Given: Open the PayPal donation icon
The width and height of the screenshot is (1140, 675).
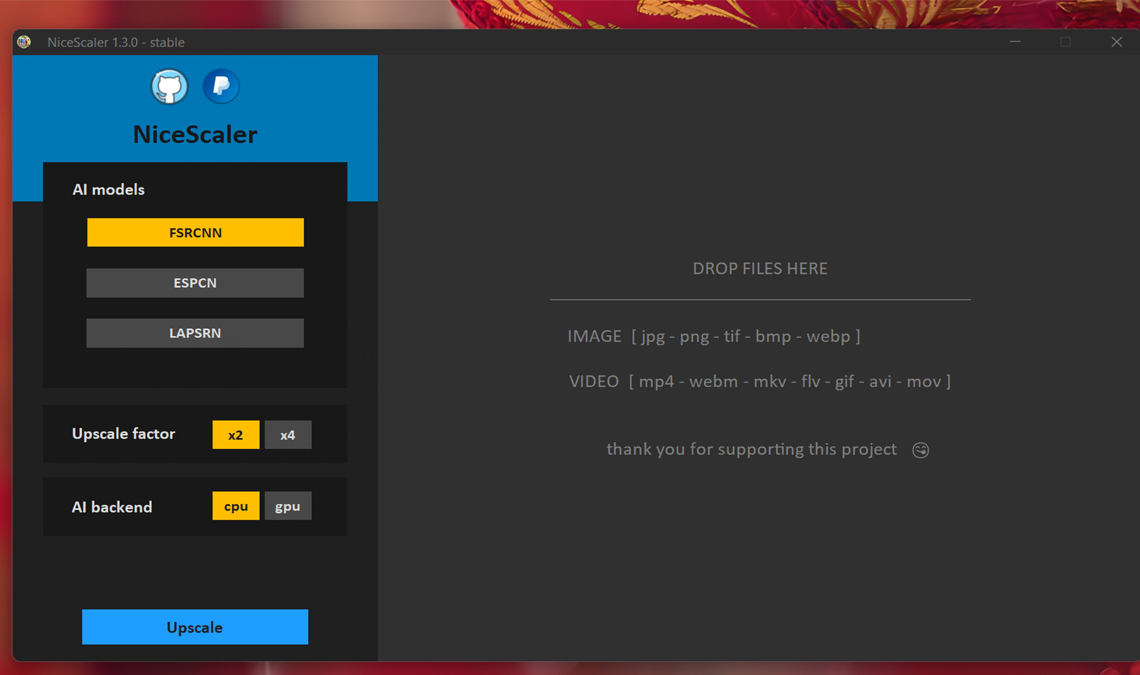Looking at the screenshot, I should tap(221, 87).
